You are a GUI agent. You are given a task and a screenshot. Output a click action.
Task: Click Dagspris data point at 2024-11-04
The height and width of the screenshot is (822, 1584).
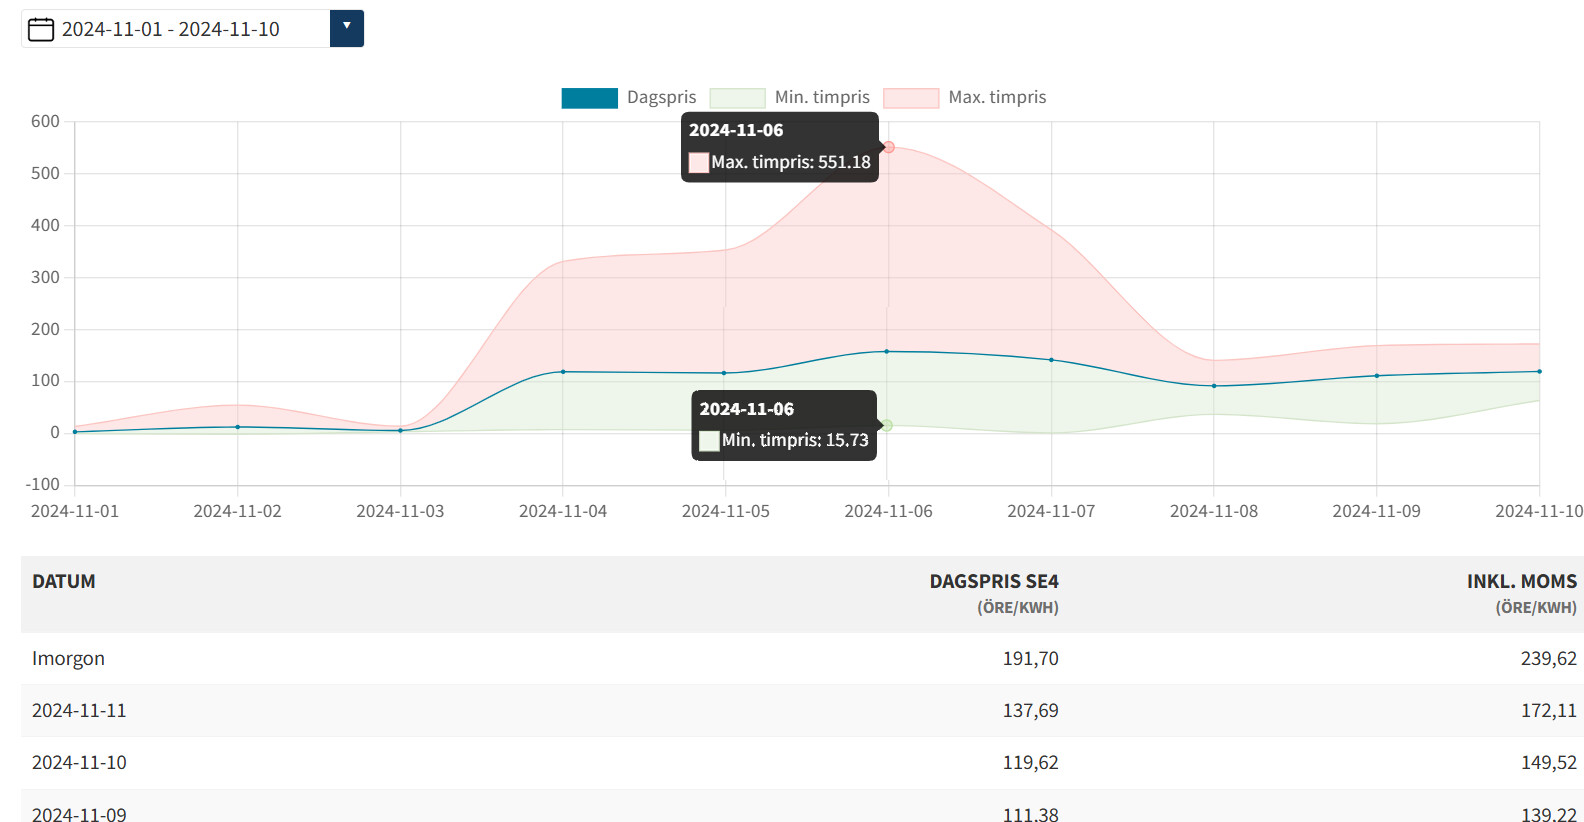pyautogui.click(x=563, y=372)
